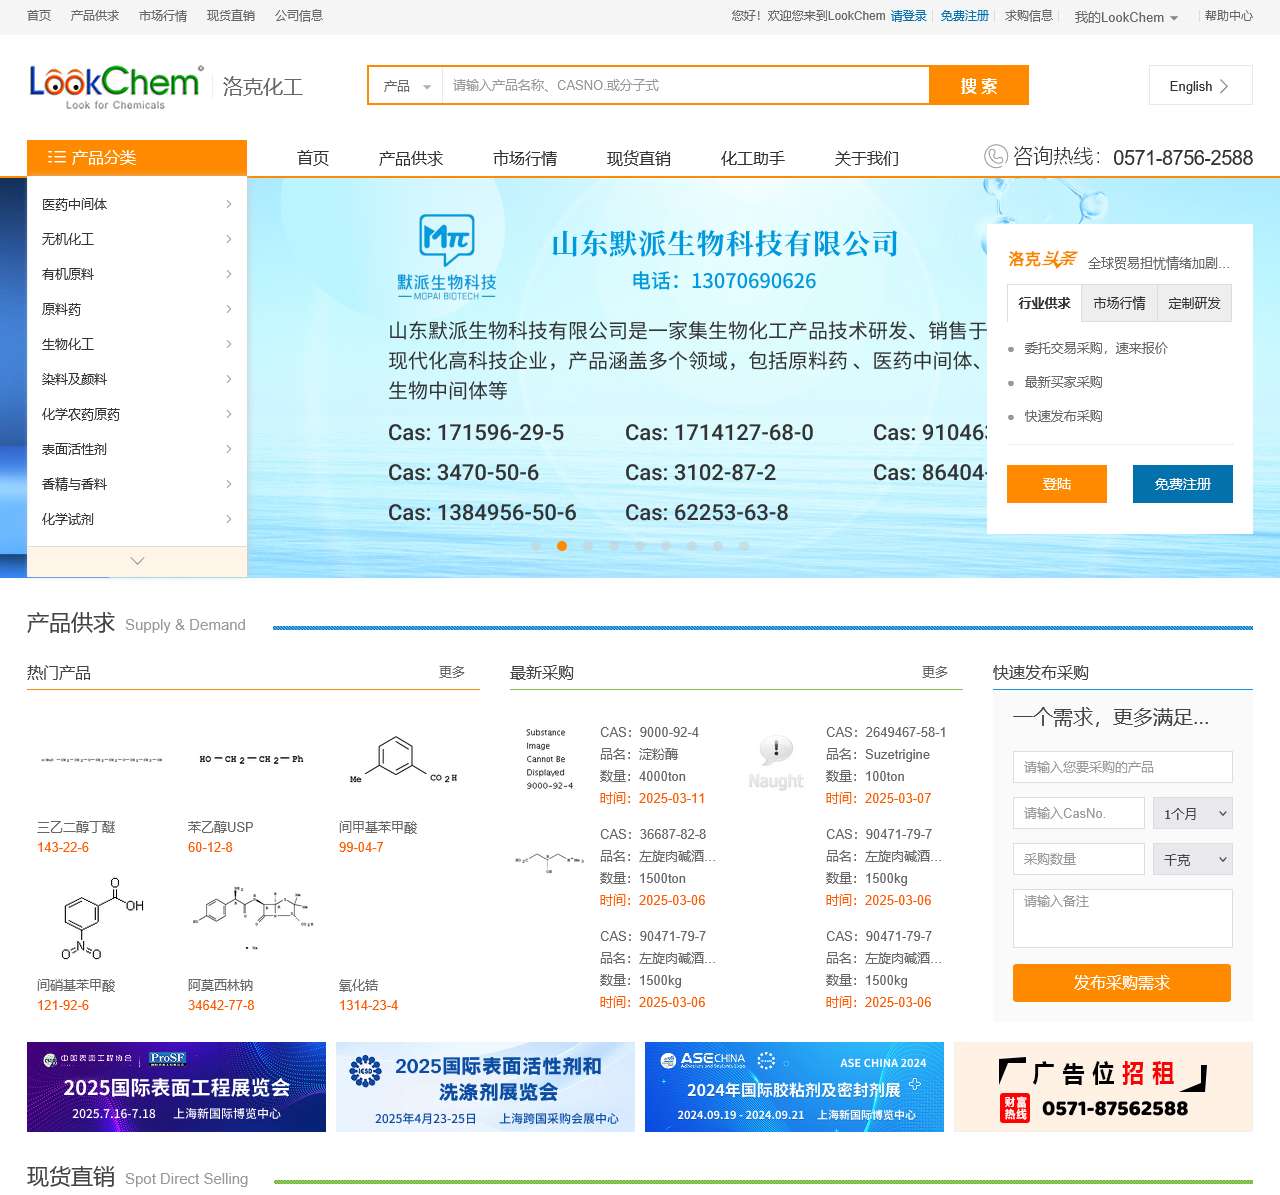Expand the 染料及颜料 category
The image size is (1280, 1195).
coord(137,379)
